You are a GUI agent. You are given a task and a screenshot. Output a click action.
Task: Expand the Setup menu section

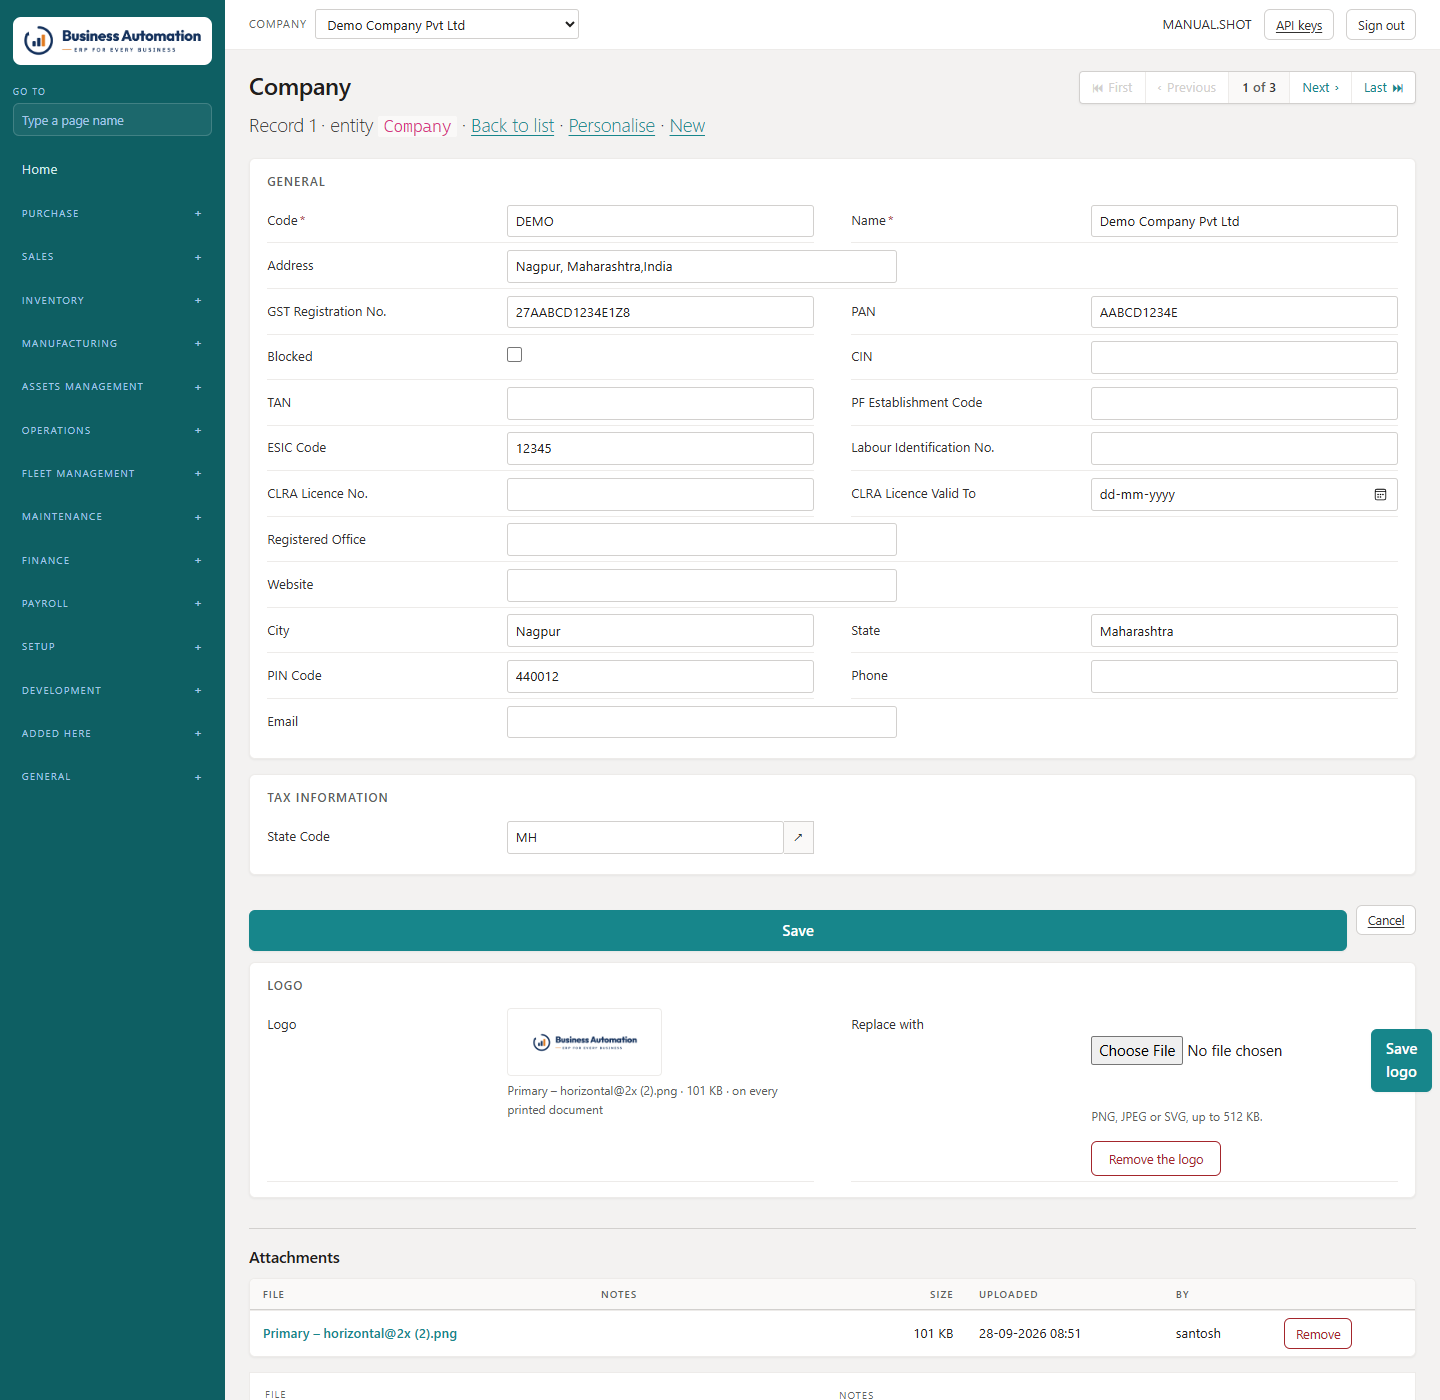[112, 647]
